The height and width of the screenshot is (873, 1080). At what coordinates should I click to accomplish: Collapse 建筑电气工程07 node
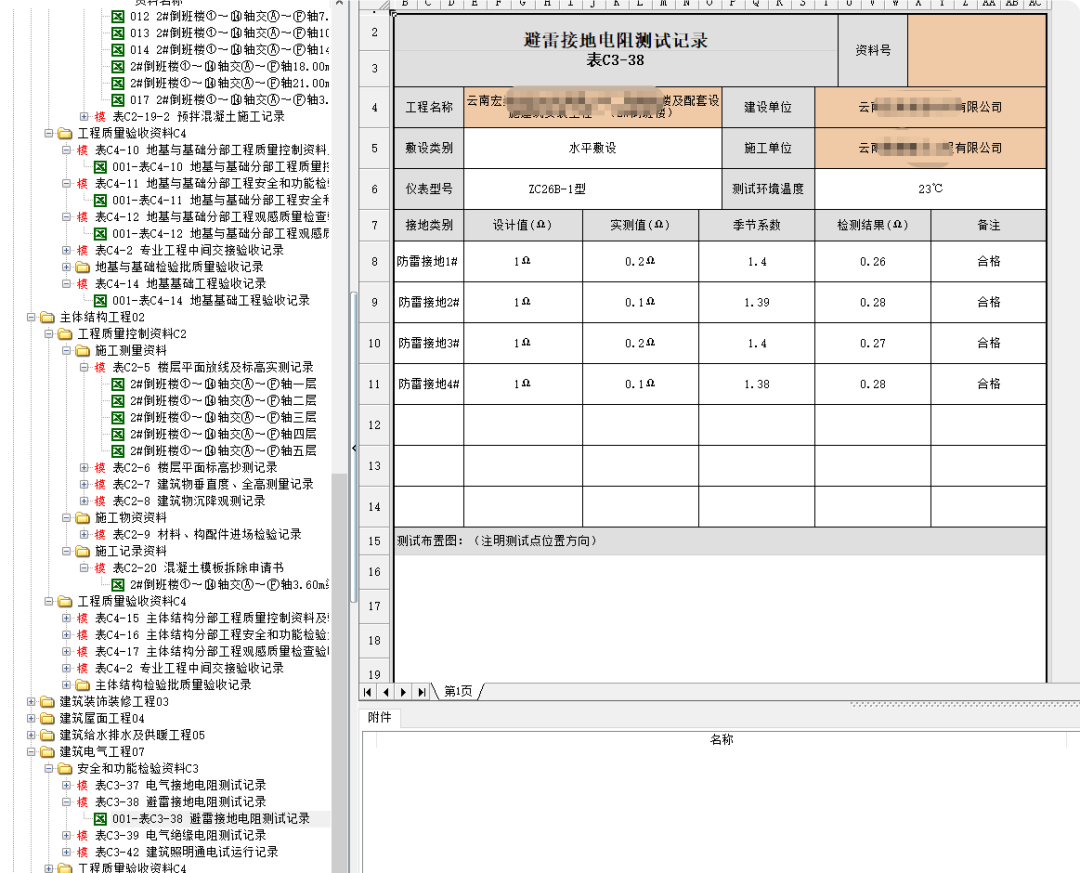click(31, 752)
